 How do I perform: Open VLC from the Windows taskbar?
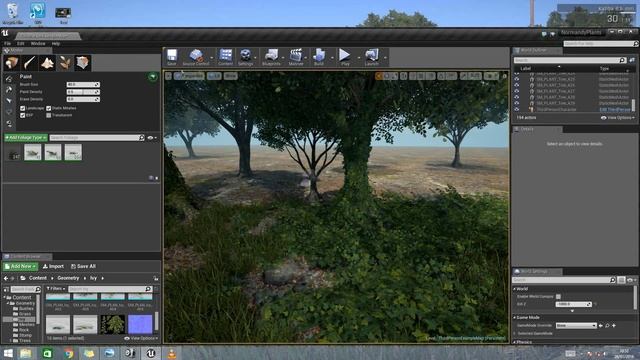[x=172, y=353]
